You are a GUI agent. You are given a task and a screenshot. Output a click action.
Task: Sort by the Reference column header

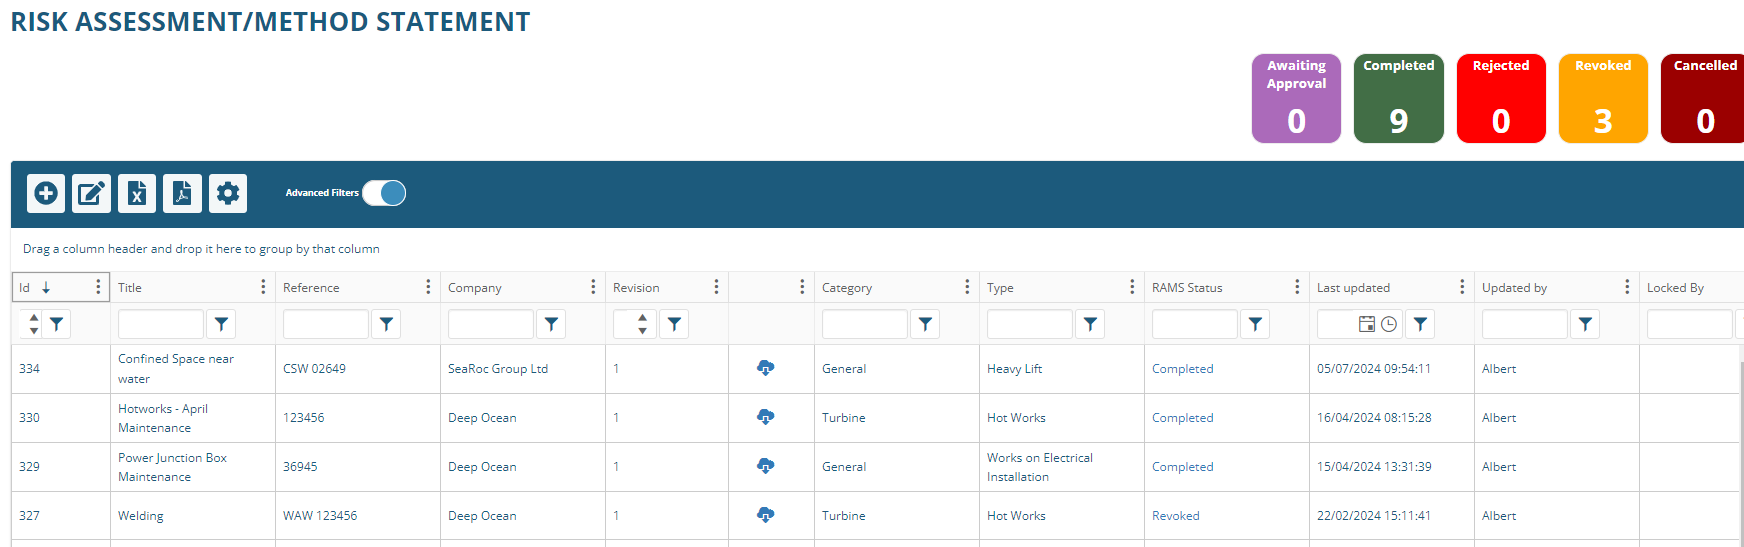311,287
